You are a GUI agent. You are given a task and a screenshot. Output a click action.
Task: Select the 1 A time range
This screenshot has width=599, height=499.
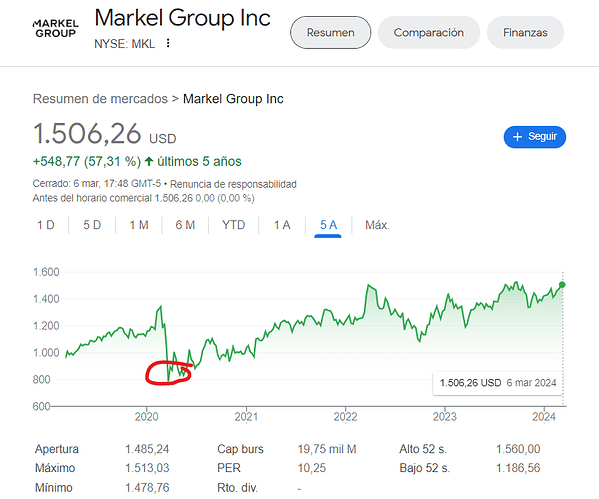pyautogui.click(x=282, y=225)
